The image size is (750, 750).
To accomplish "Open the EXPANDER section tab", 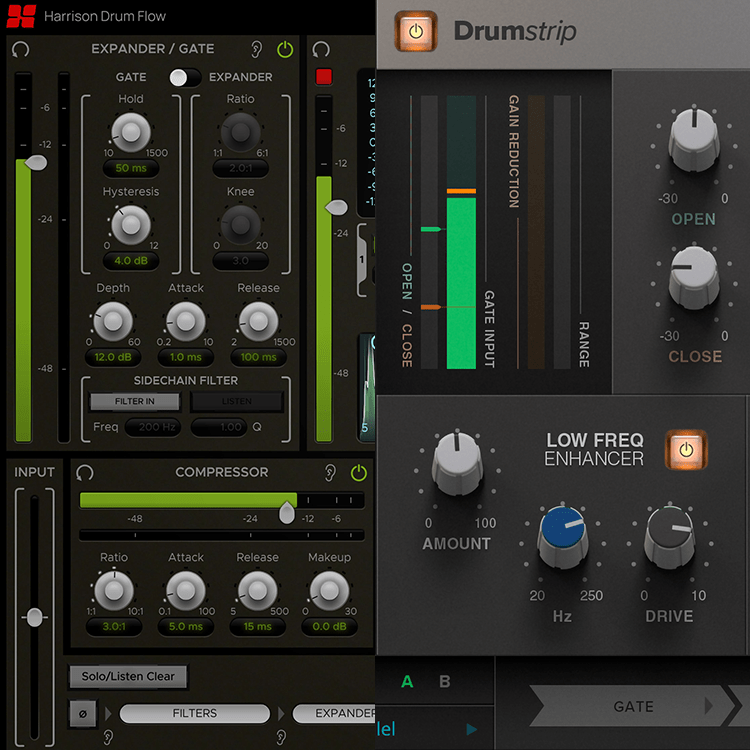I will (335, 713).
